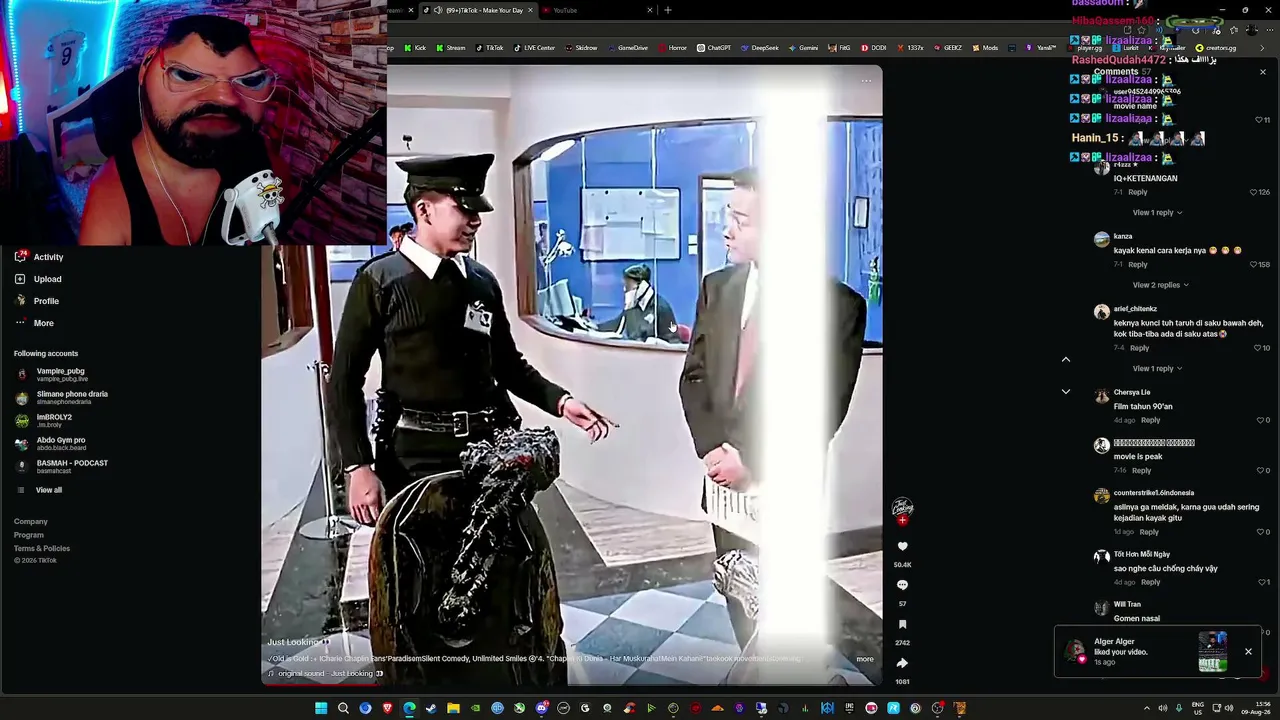Viewport: 1280px width, 720px height.
Task: Open the Kick bookmark
Action: pyautogui.click(x=415, y=48)
